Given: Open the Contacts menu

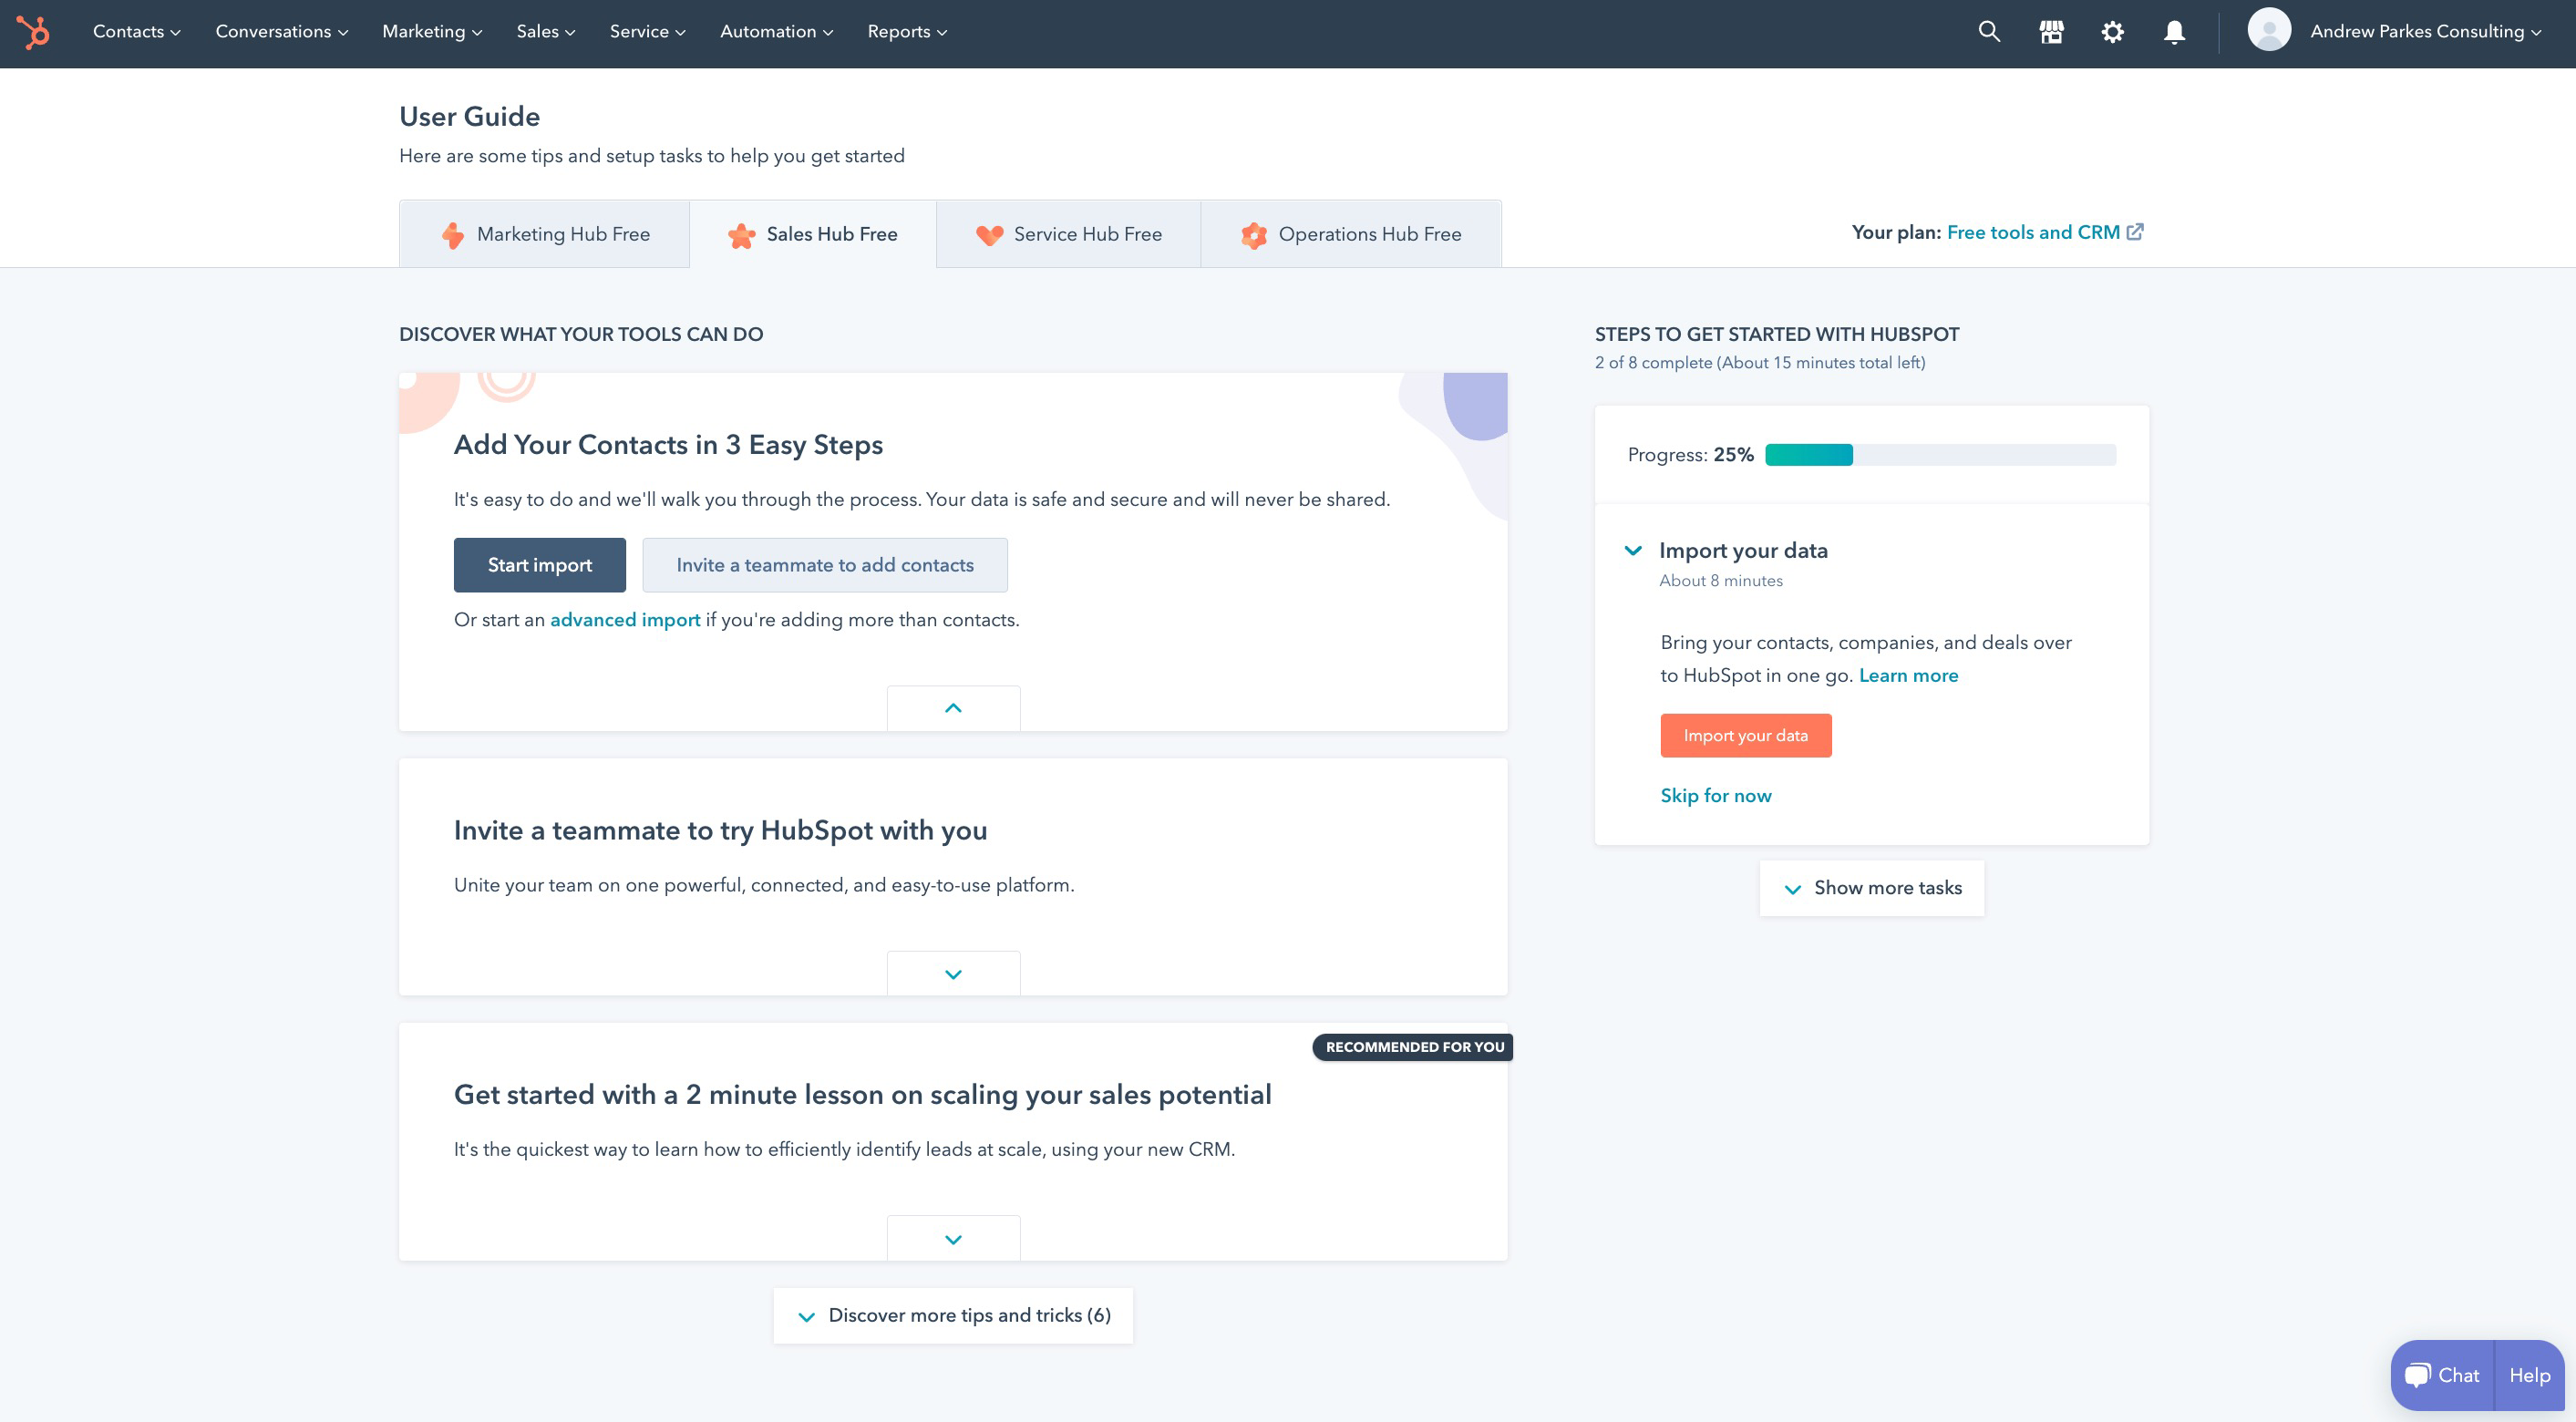Looking at the screenshot, I should click(137, 32).
